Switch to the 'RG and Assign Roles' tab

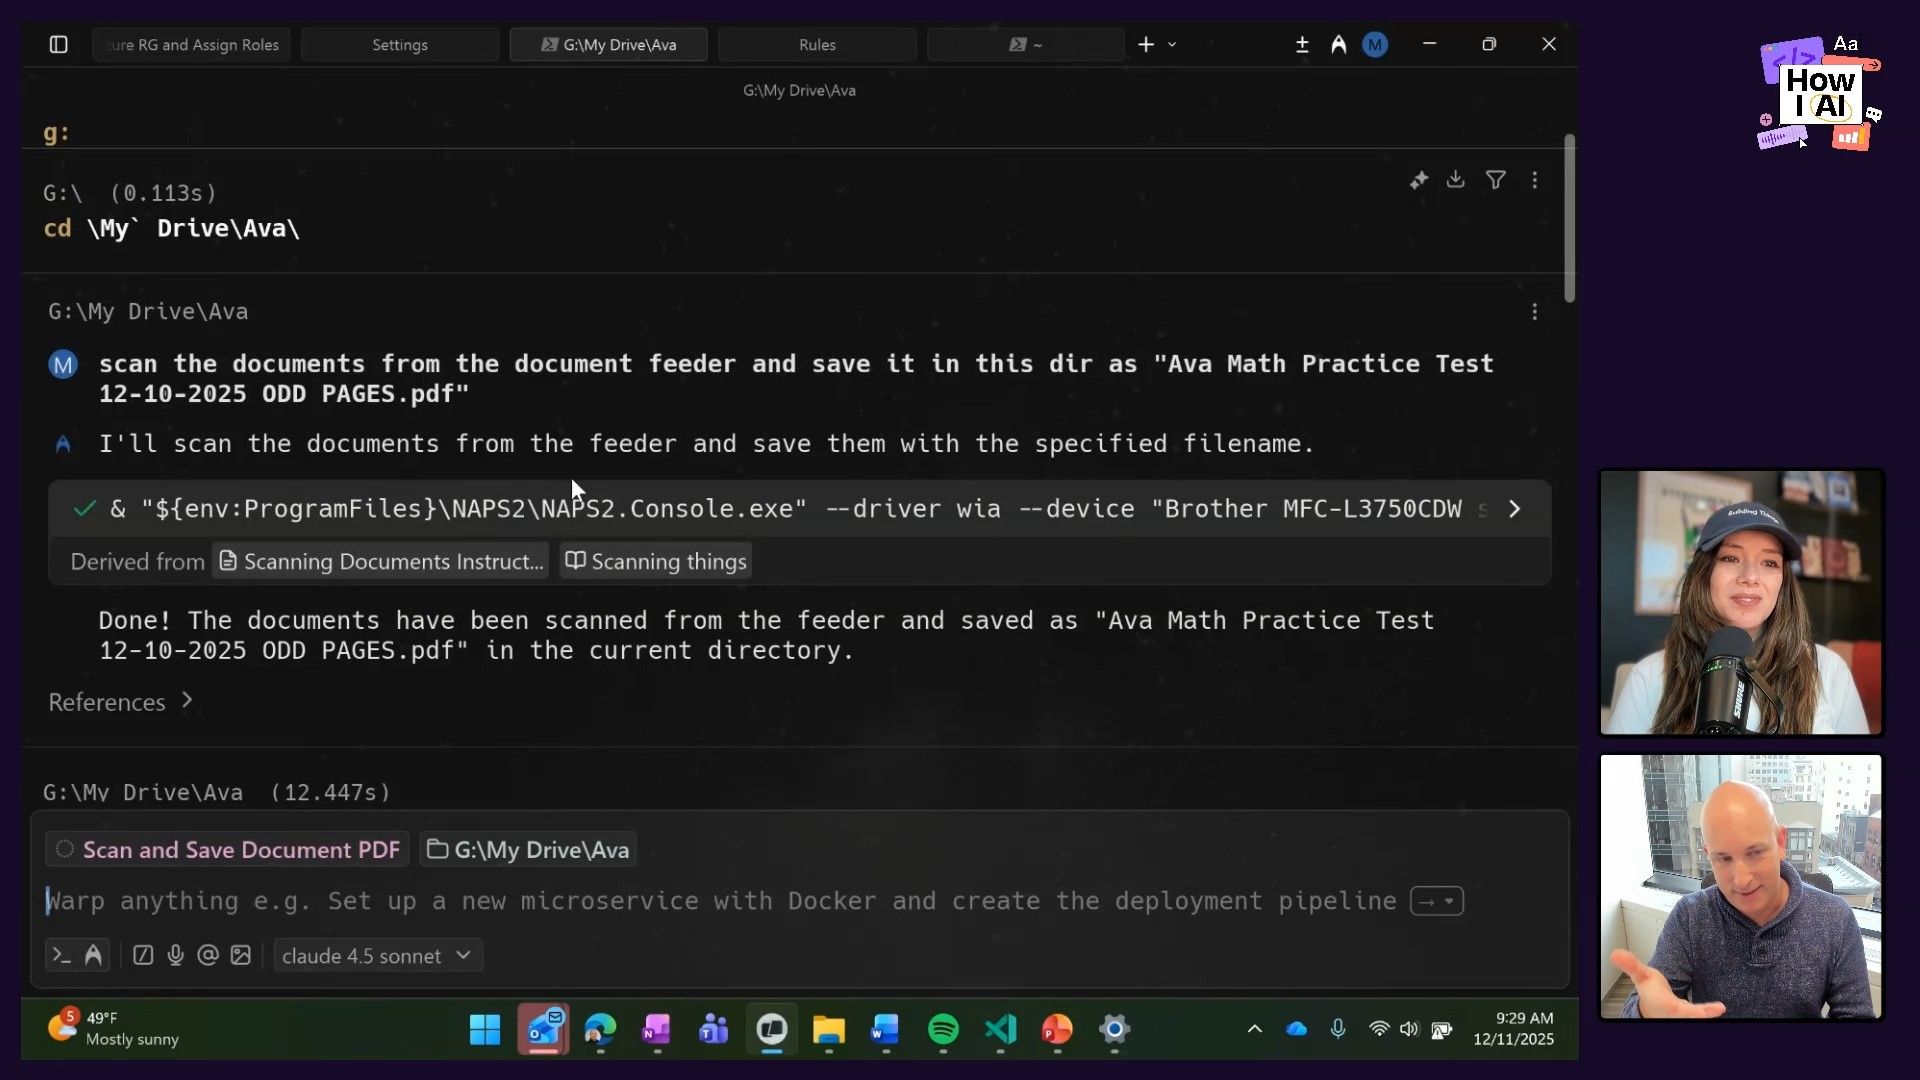pyautogui.click(x=191, y=44)
